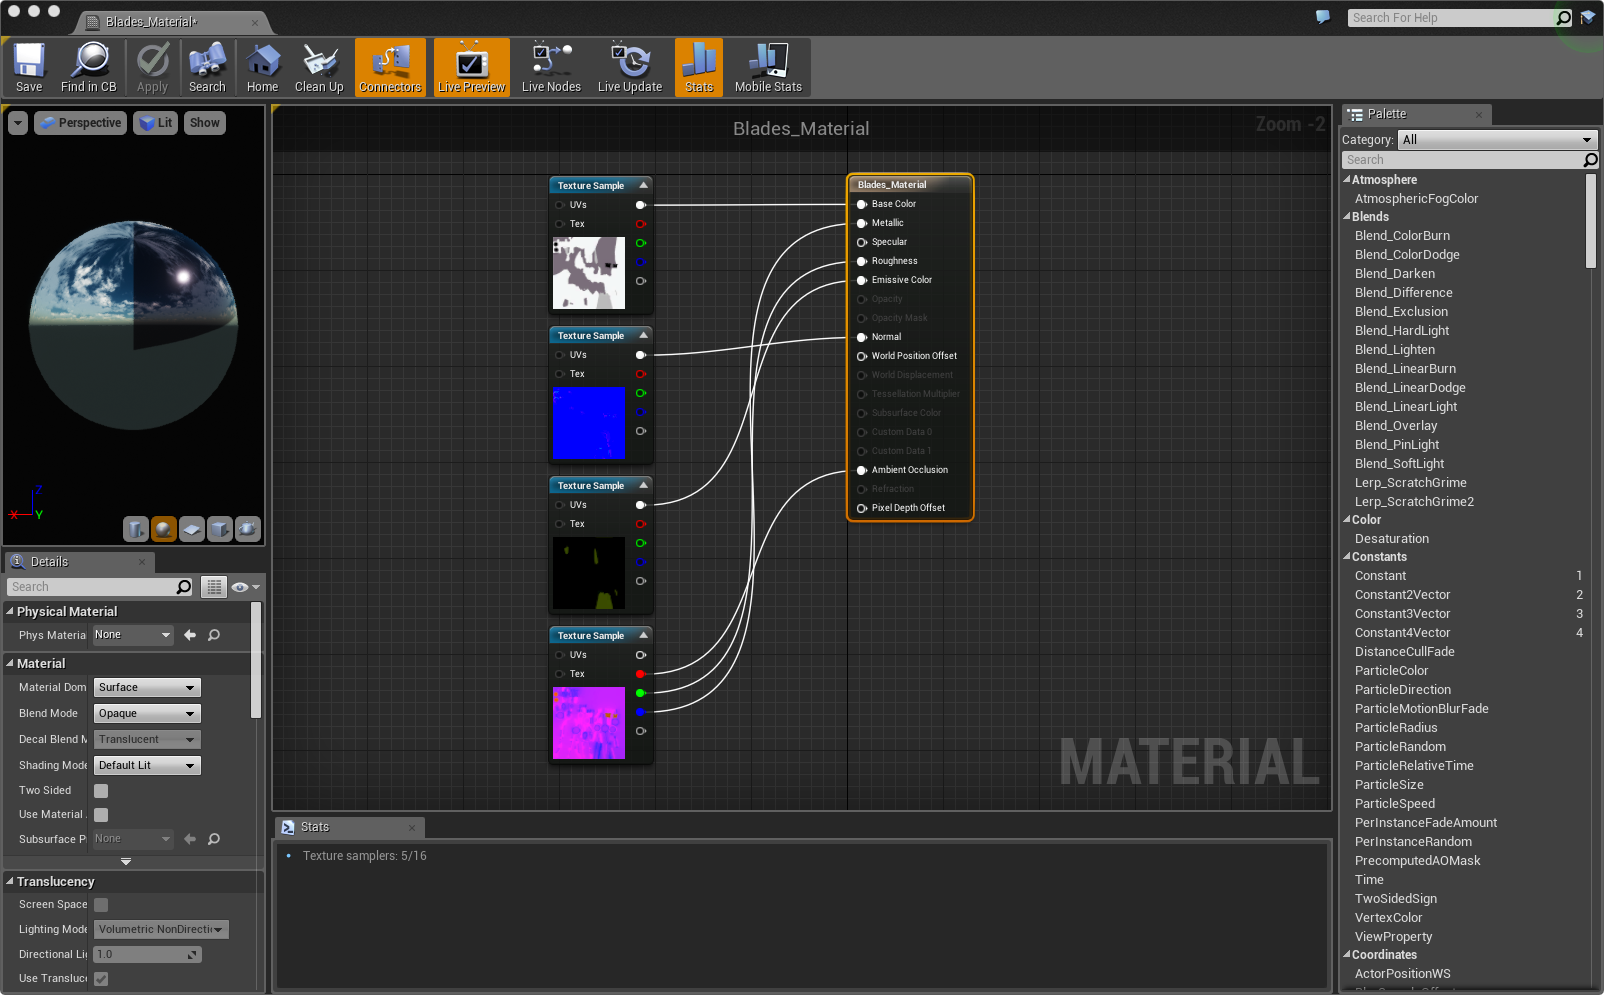Click the Show button in the viewport
1604x995 pixels.
(x=204, y=123)
